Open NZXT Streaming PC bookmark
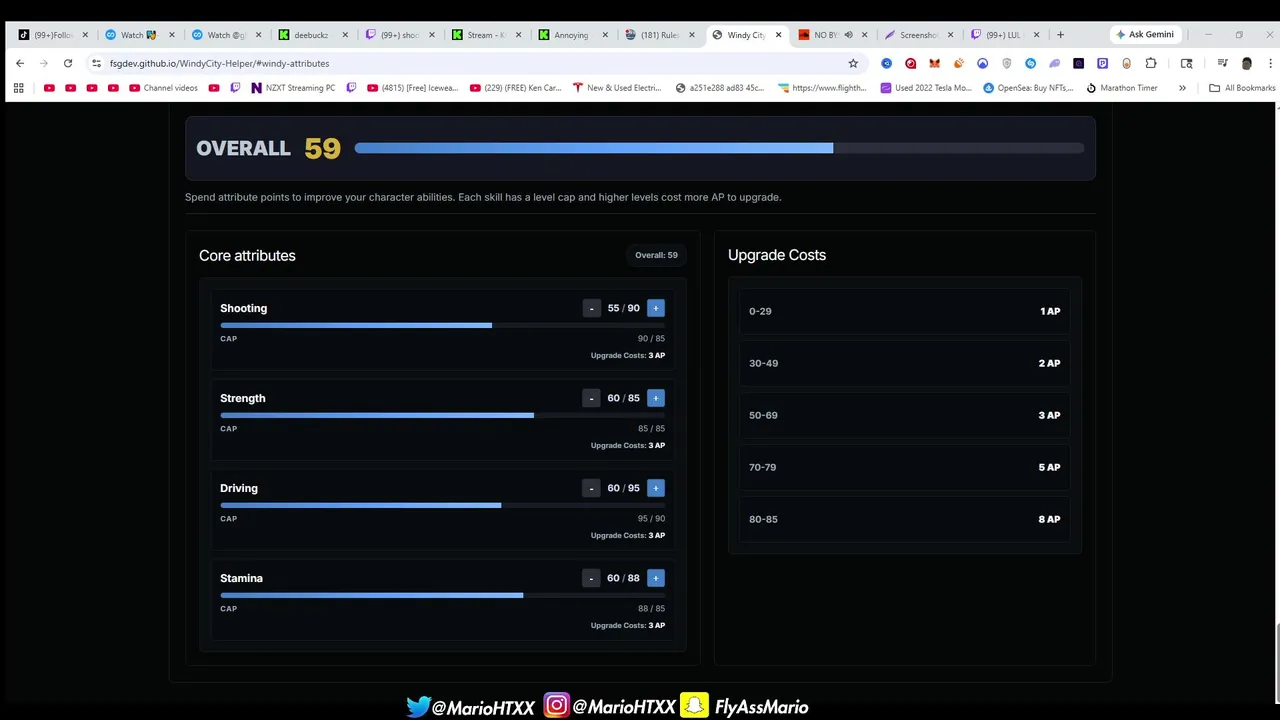Image resolution: width=1280 pixels, height=720 pixels. (293, 88)
